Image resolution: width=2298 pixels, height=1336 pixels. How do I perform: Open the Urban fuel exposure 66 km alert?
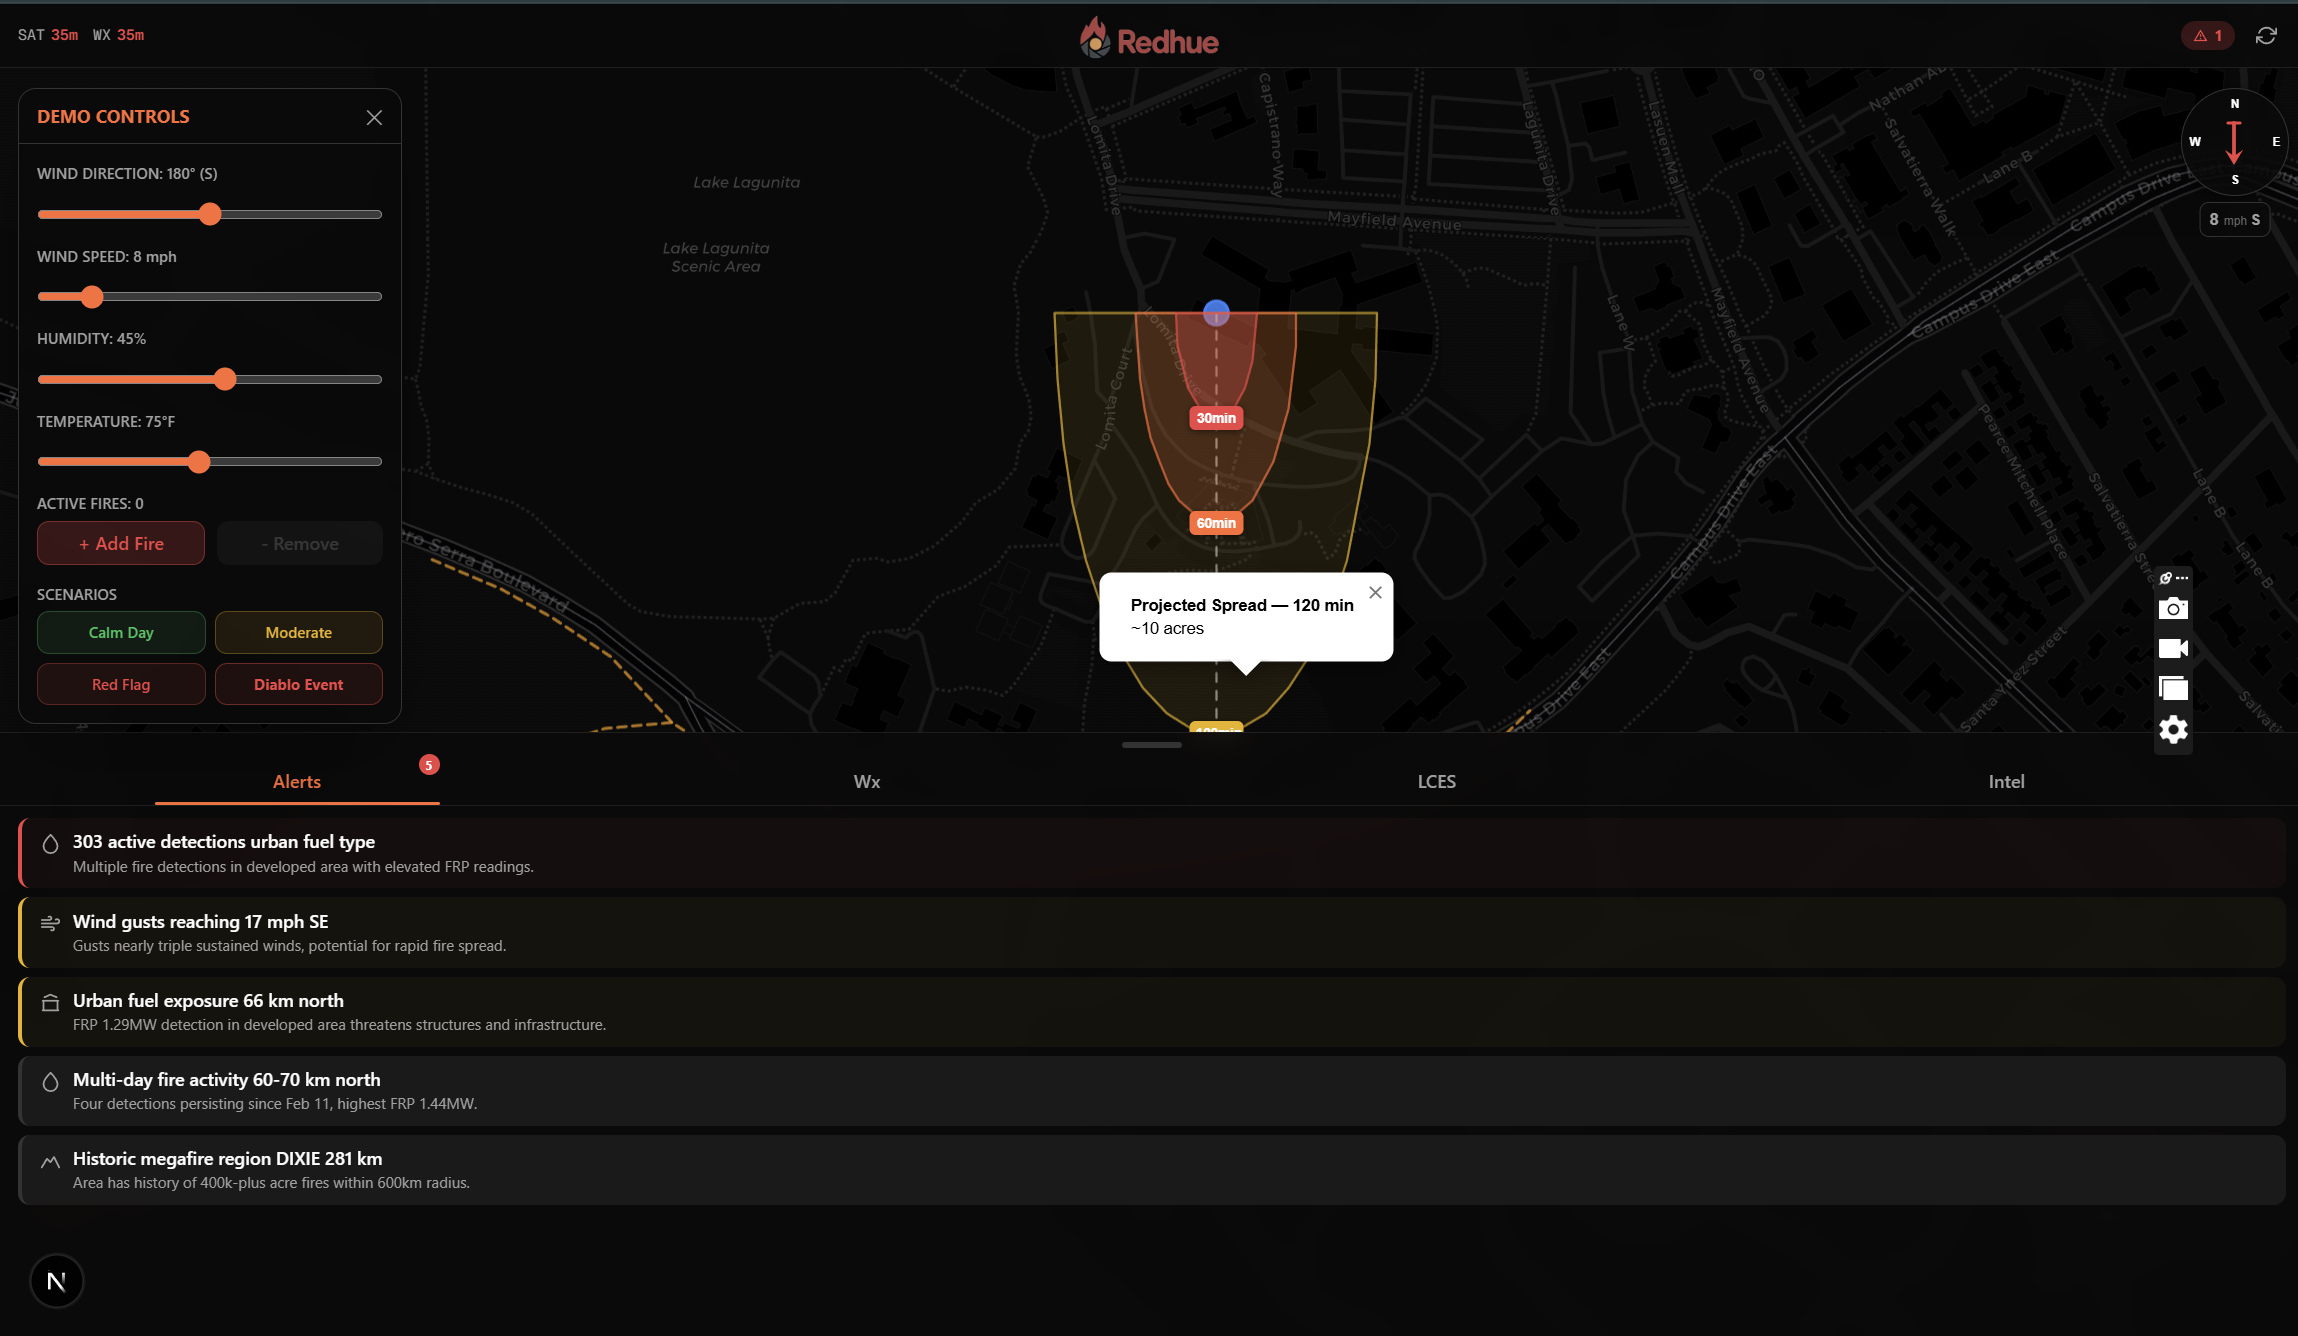point(1152,1012)
